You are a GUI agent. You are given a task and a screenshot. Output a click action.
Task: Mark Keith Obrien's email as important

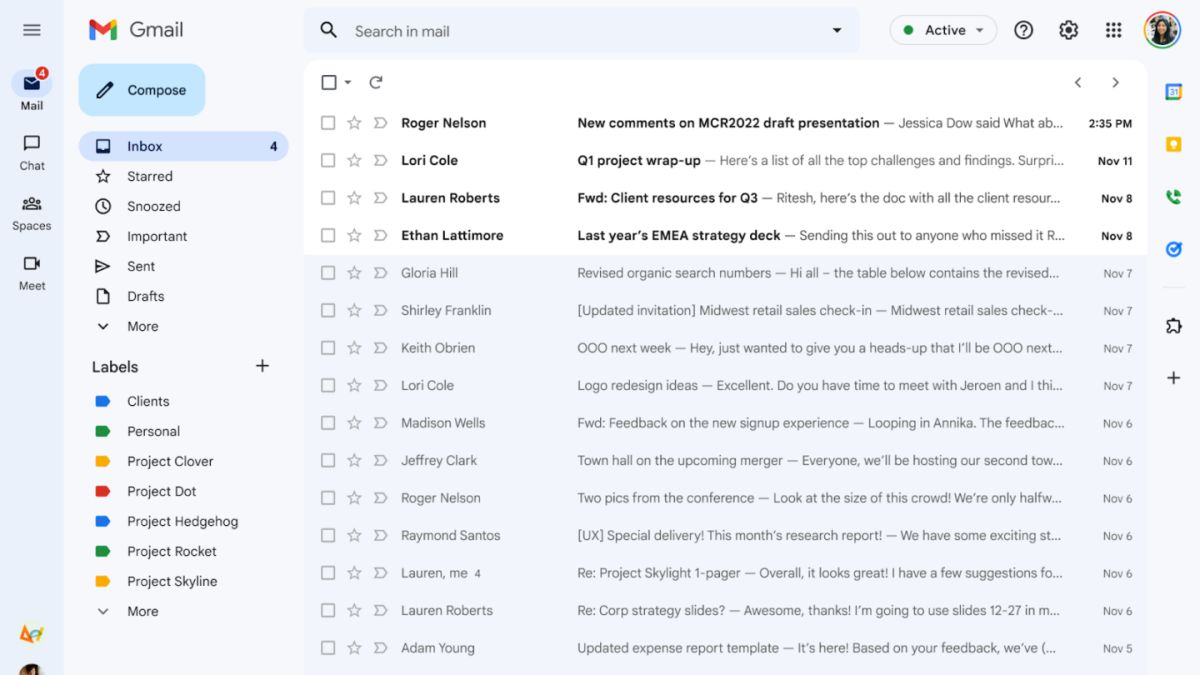[x=380, y=348]
